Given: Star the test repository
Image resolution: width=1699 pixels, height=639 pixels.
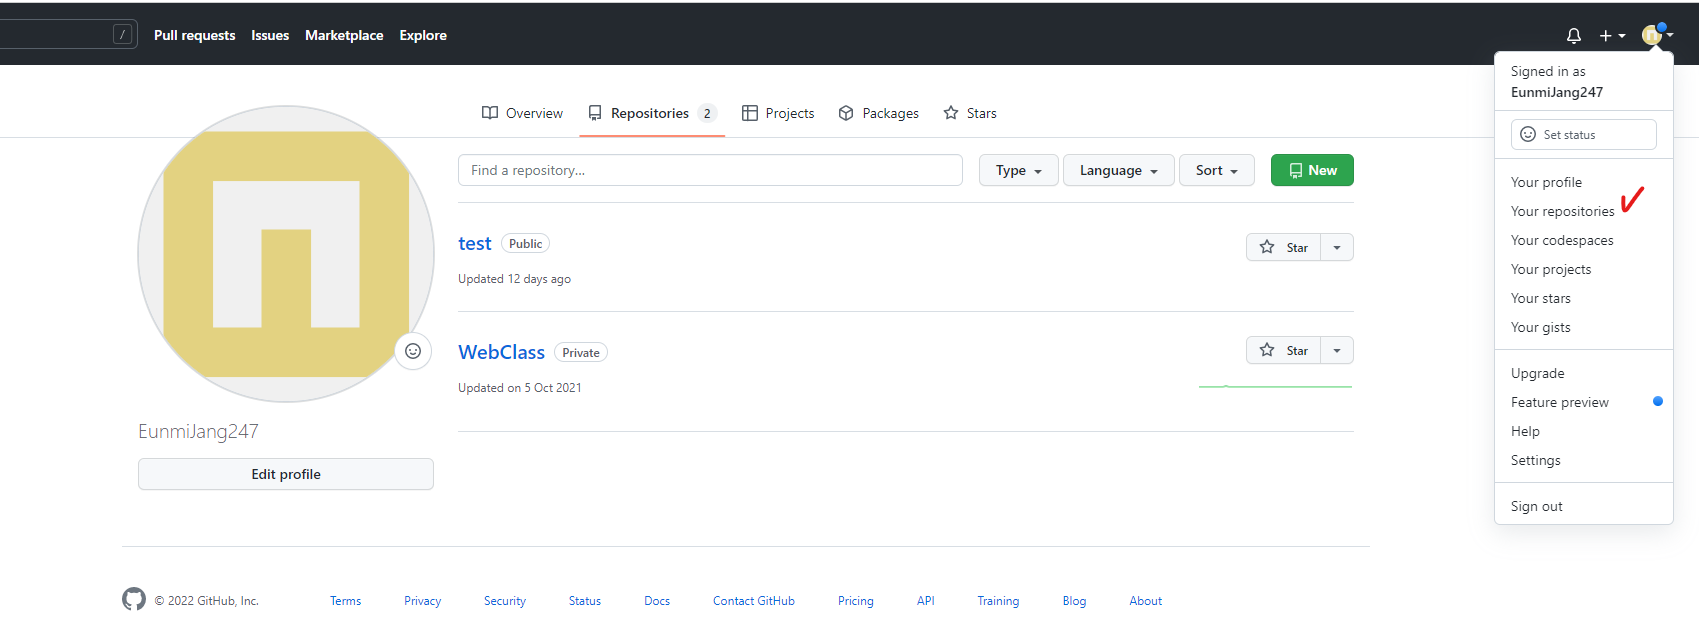Looking at the screenshot, I should (x=1284, y=247).
